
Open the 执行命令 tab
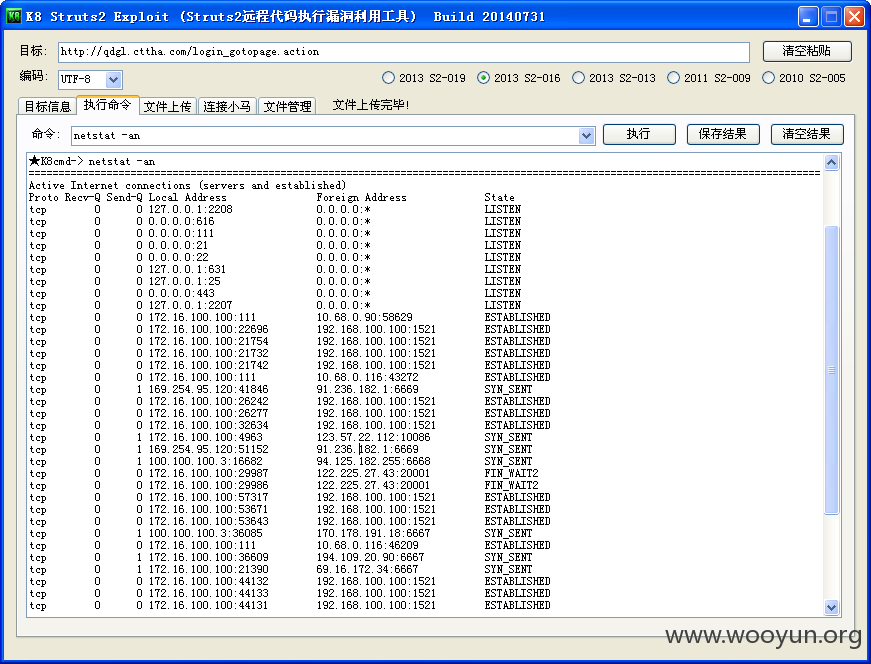pyautogui.click(x=107, y=104)
